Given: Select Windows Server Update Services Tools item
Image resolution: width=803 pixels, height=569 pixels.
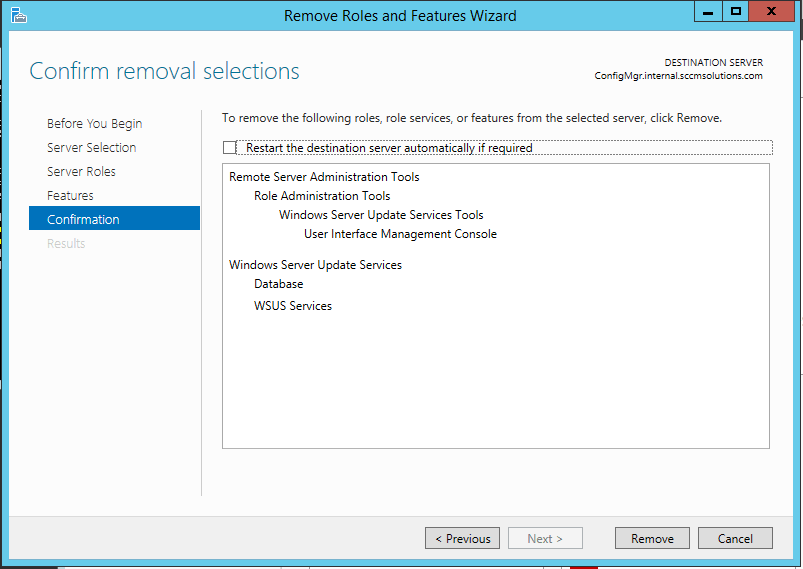Looking at the screenshot, I should (x=381, y=215).
